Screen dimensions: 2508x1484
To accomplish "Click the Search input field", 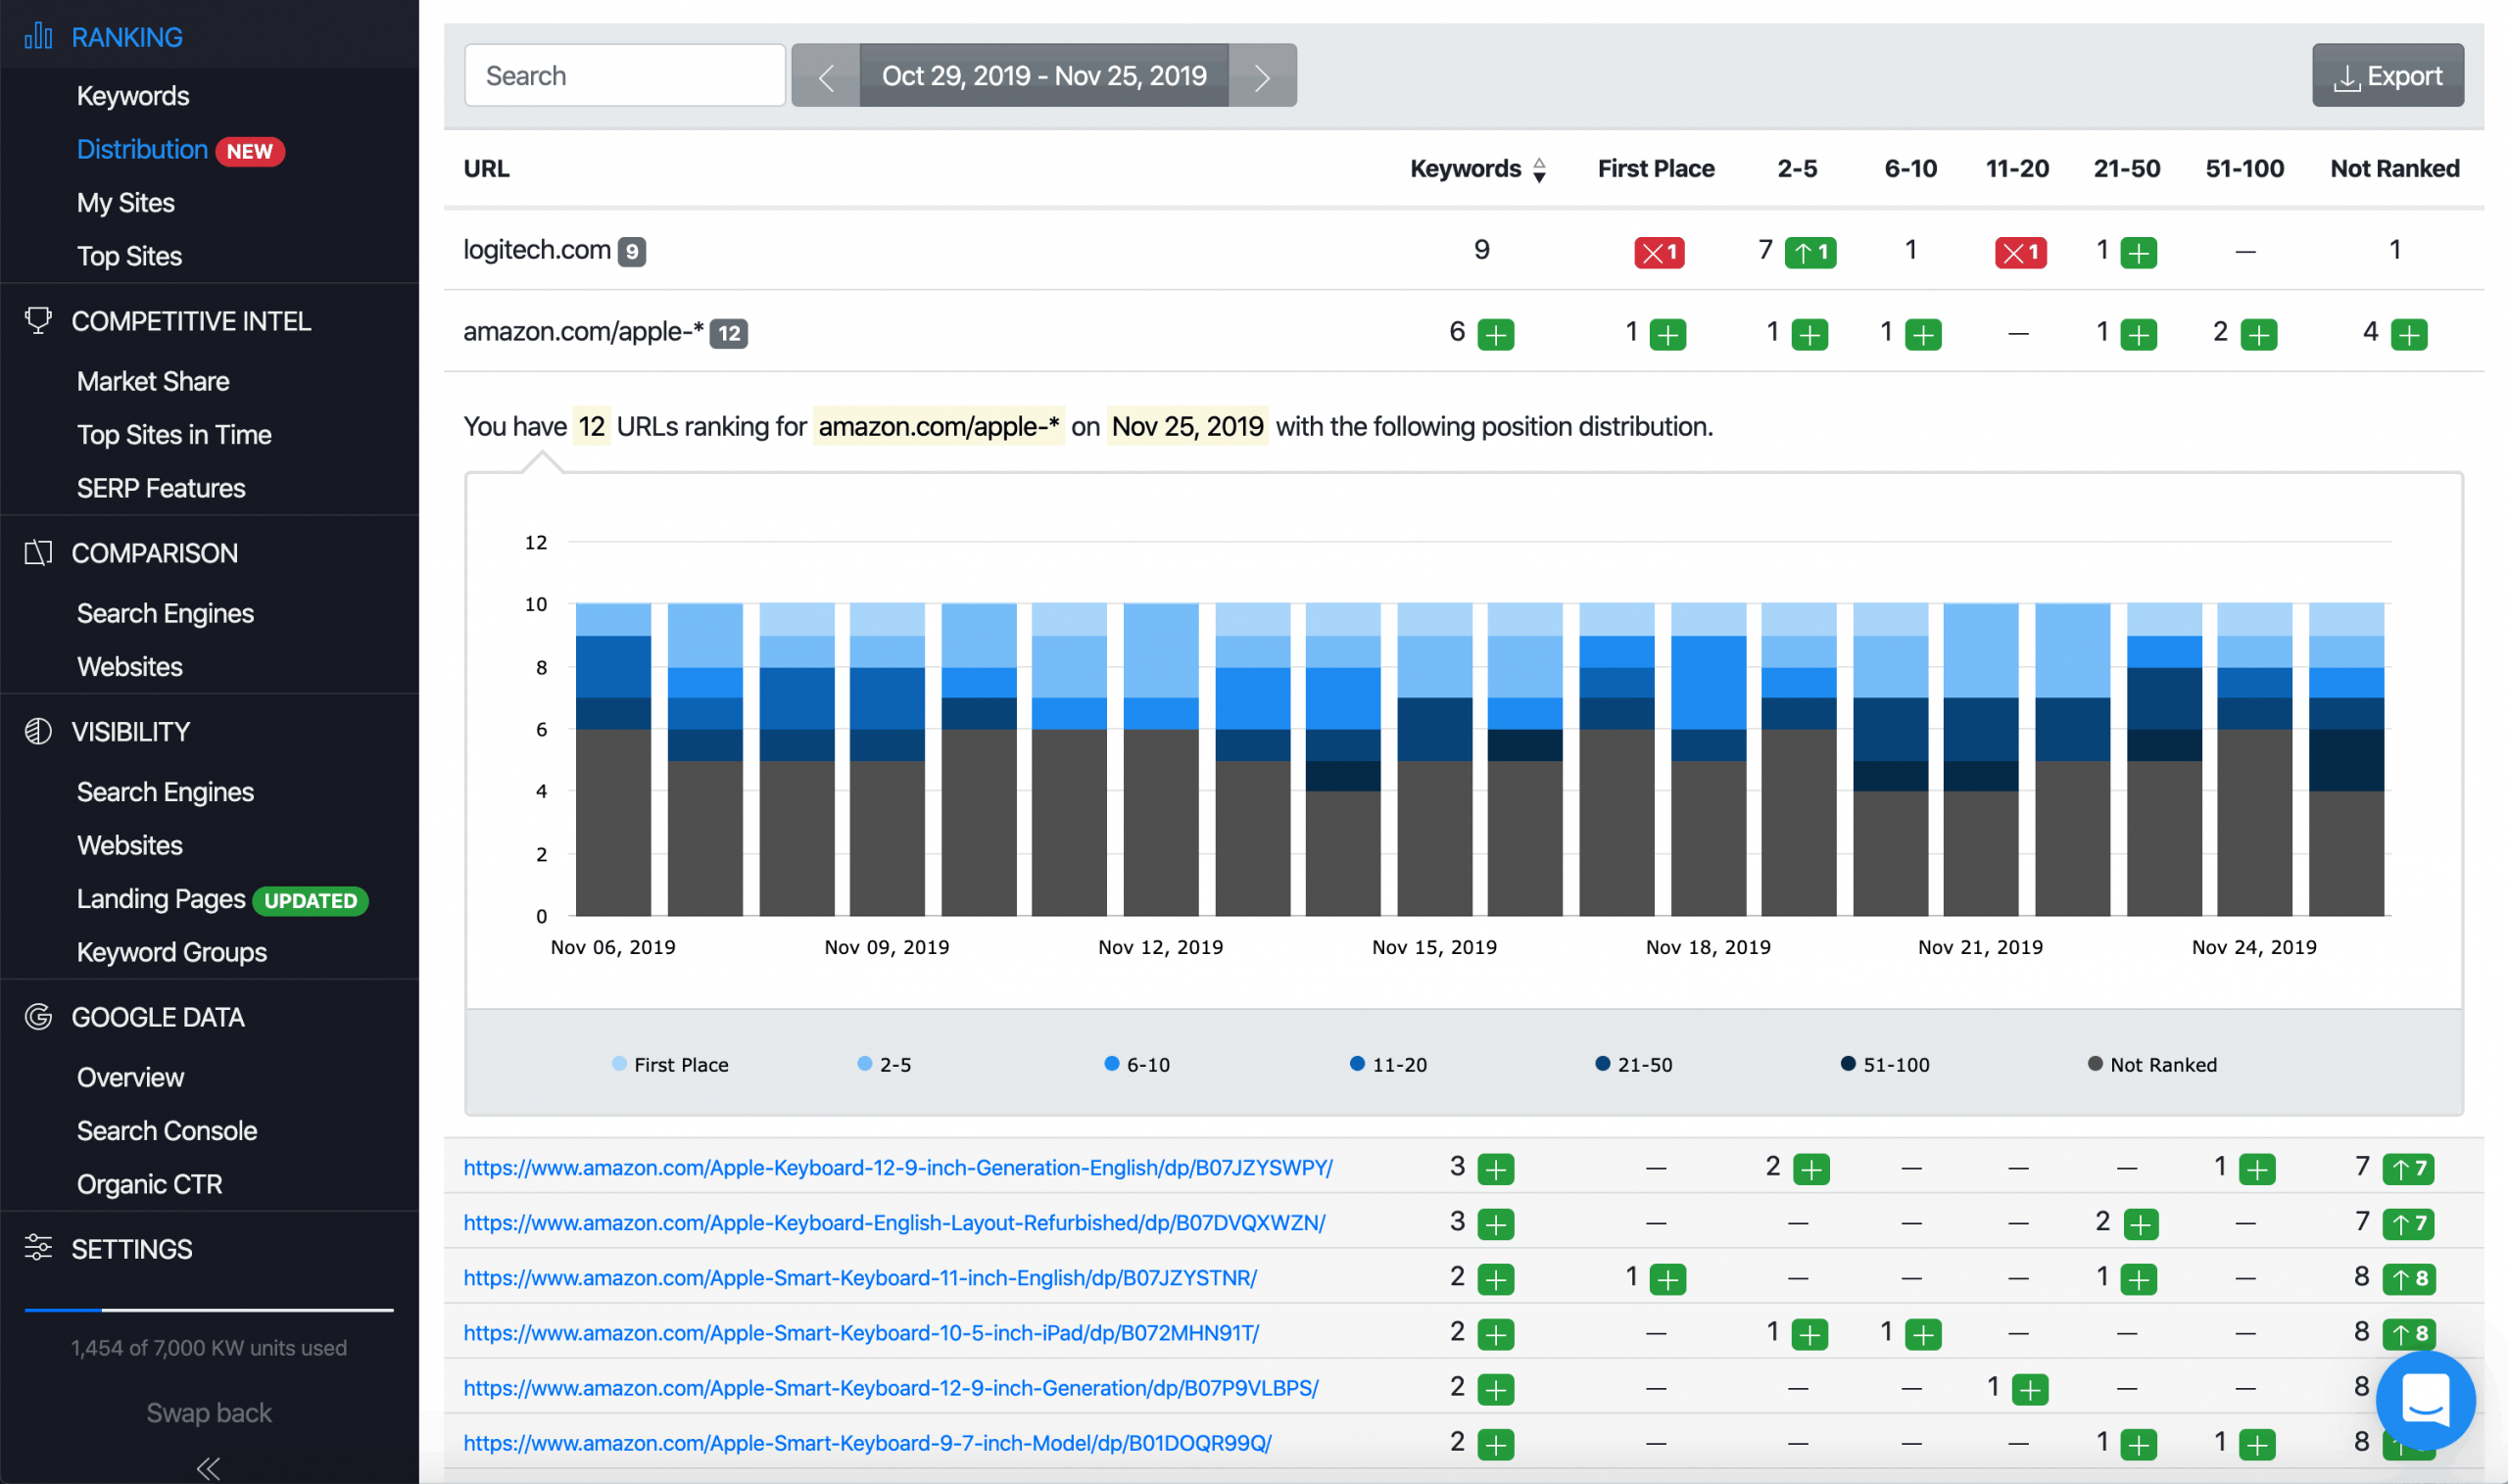I will point(625,76).
